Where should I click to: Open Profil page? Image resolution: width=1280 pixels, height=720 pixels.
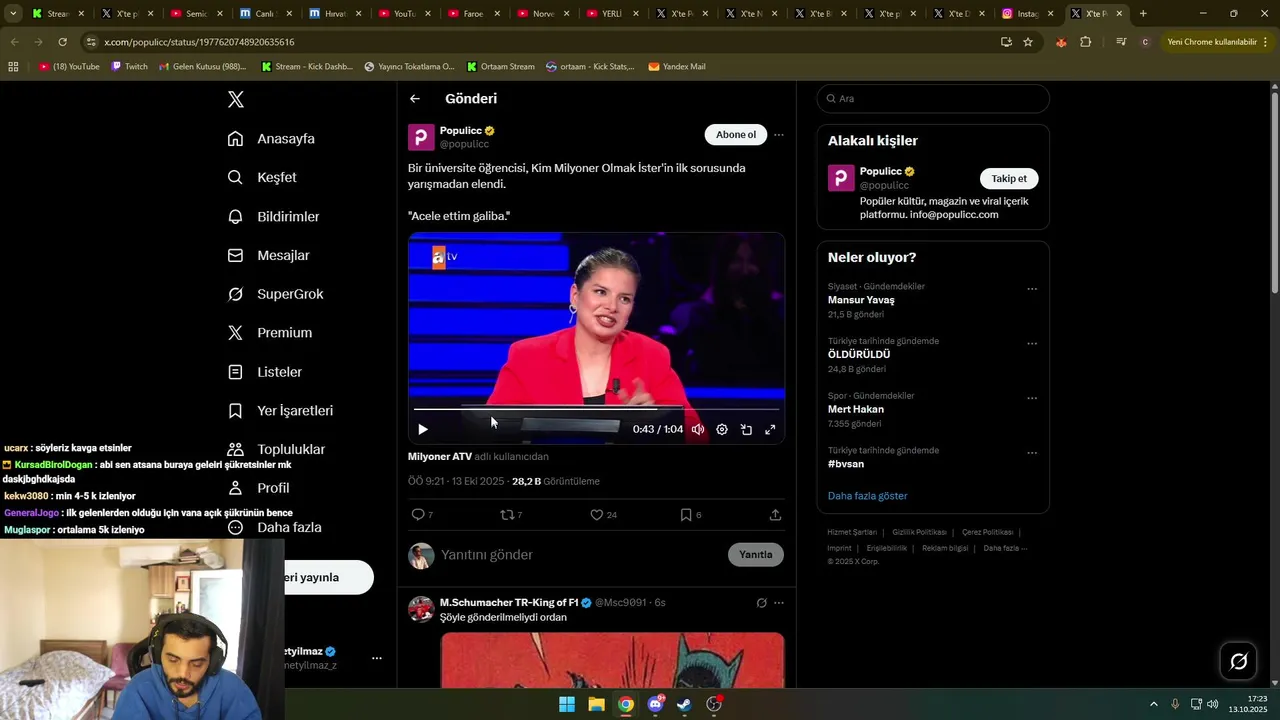coord(258,488)
